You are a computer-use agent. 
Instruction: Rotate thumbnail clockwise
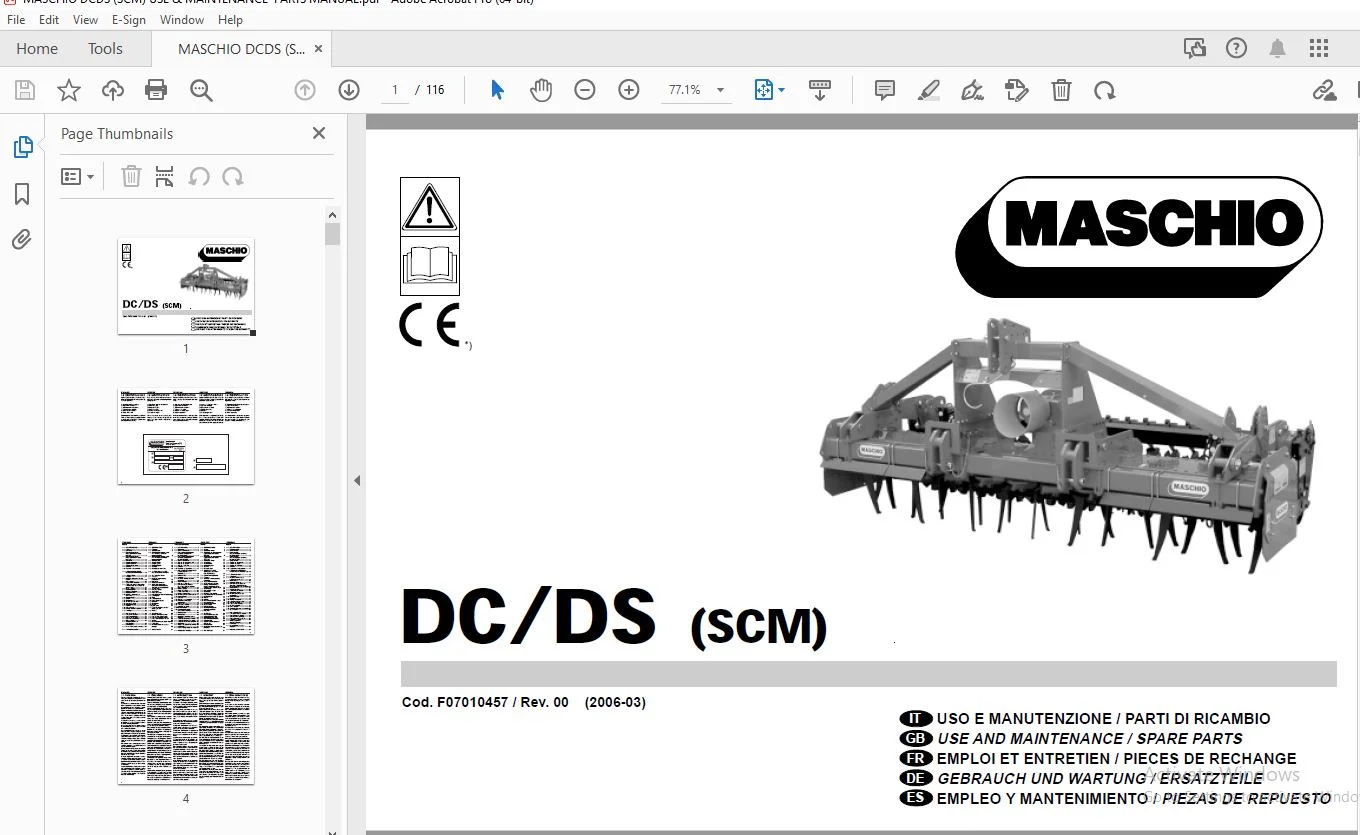(233, 177)
